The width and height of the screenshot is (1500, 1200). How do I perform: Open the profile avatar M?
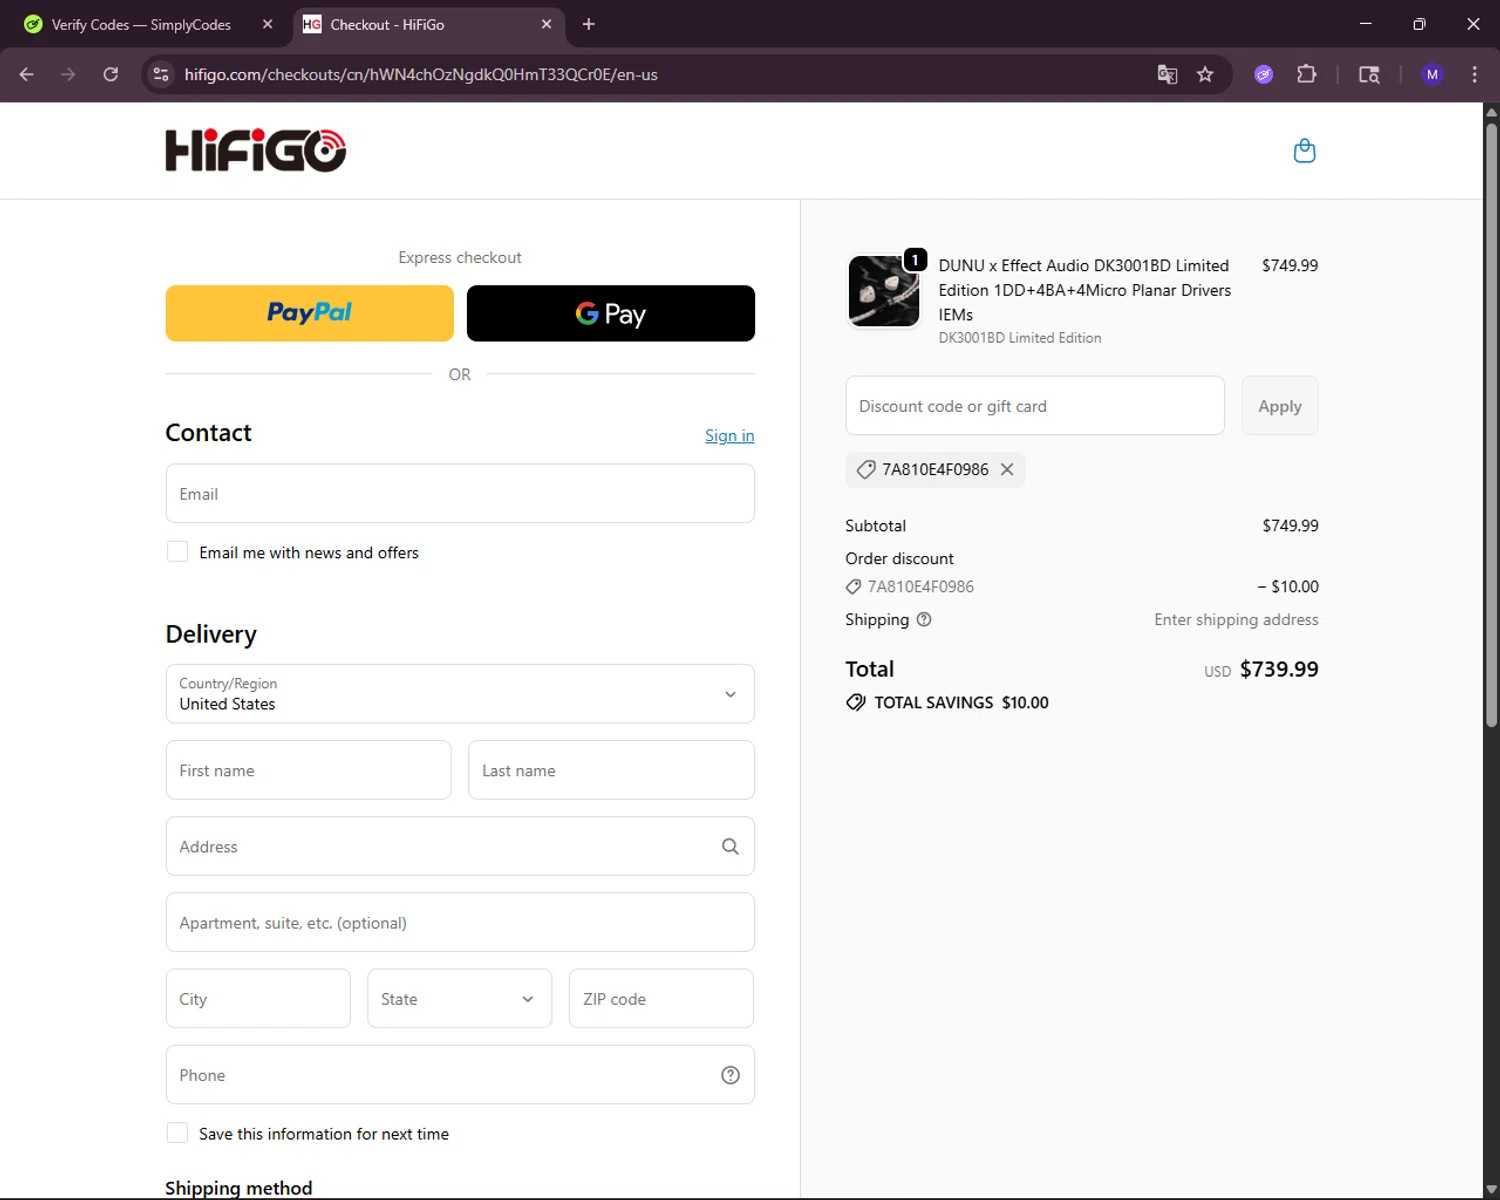[1432, 74]
